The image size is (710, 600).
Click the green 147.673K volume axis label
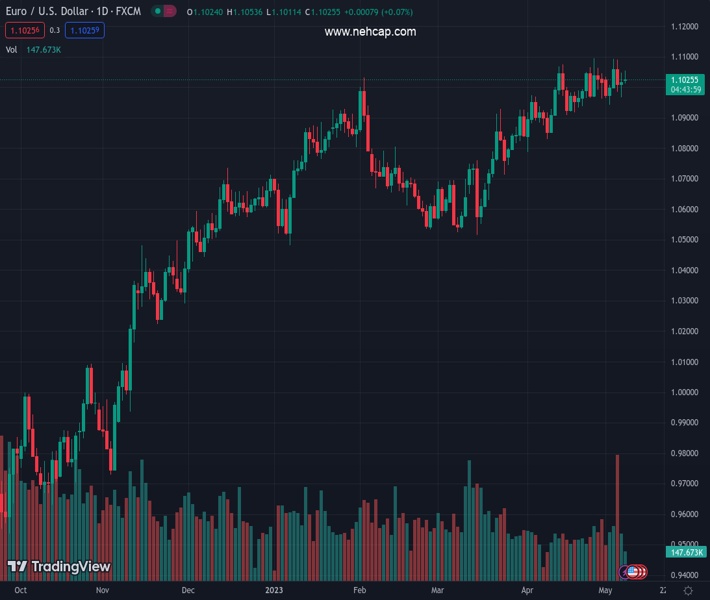point(686,552)
